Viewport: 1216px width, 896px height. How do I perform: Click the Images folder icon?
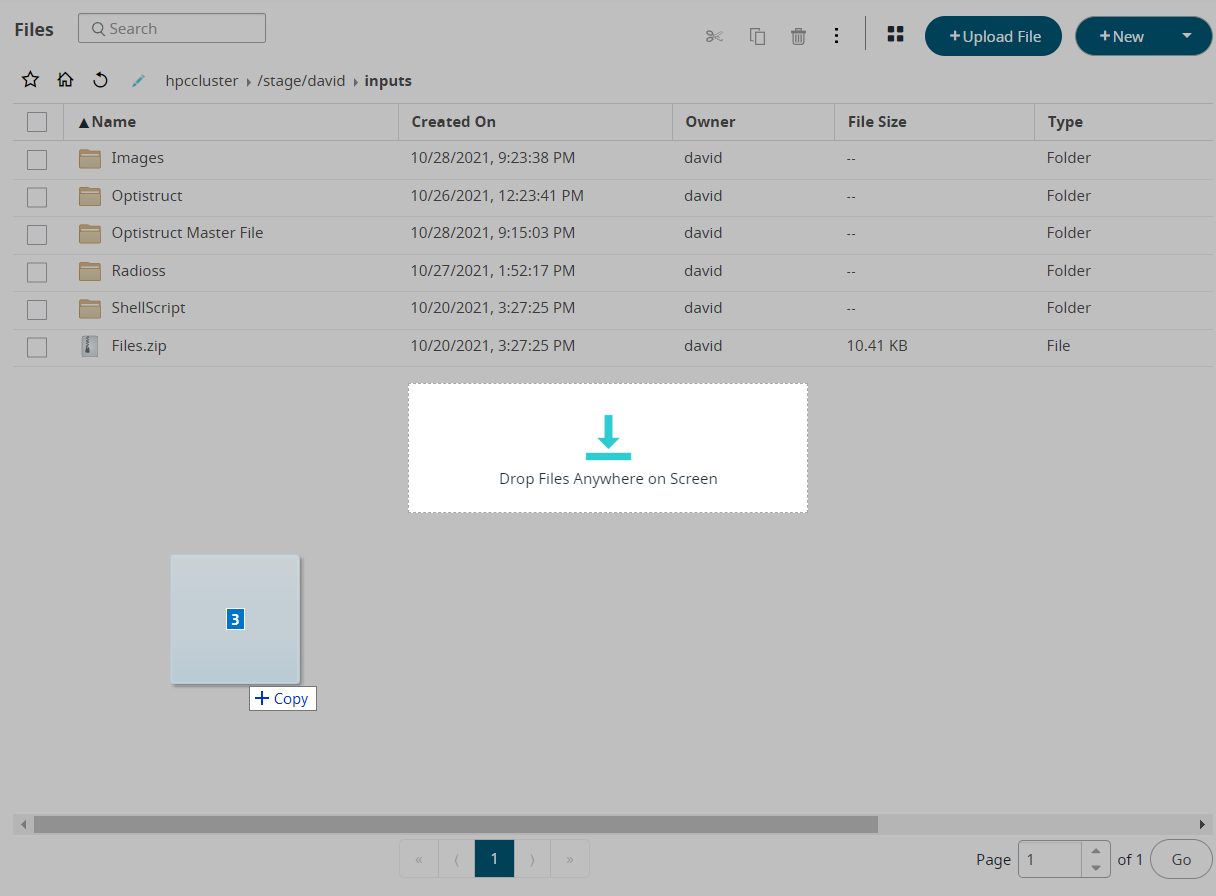(90, 158)
